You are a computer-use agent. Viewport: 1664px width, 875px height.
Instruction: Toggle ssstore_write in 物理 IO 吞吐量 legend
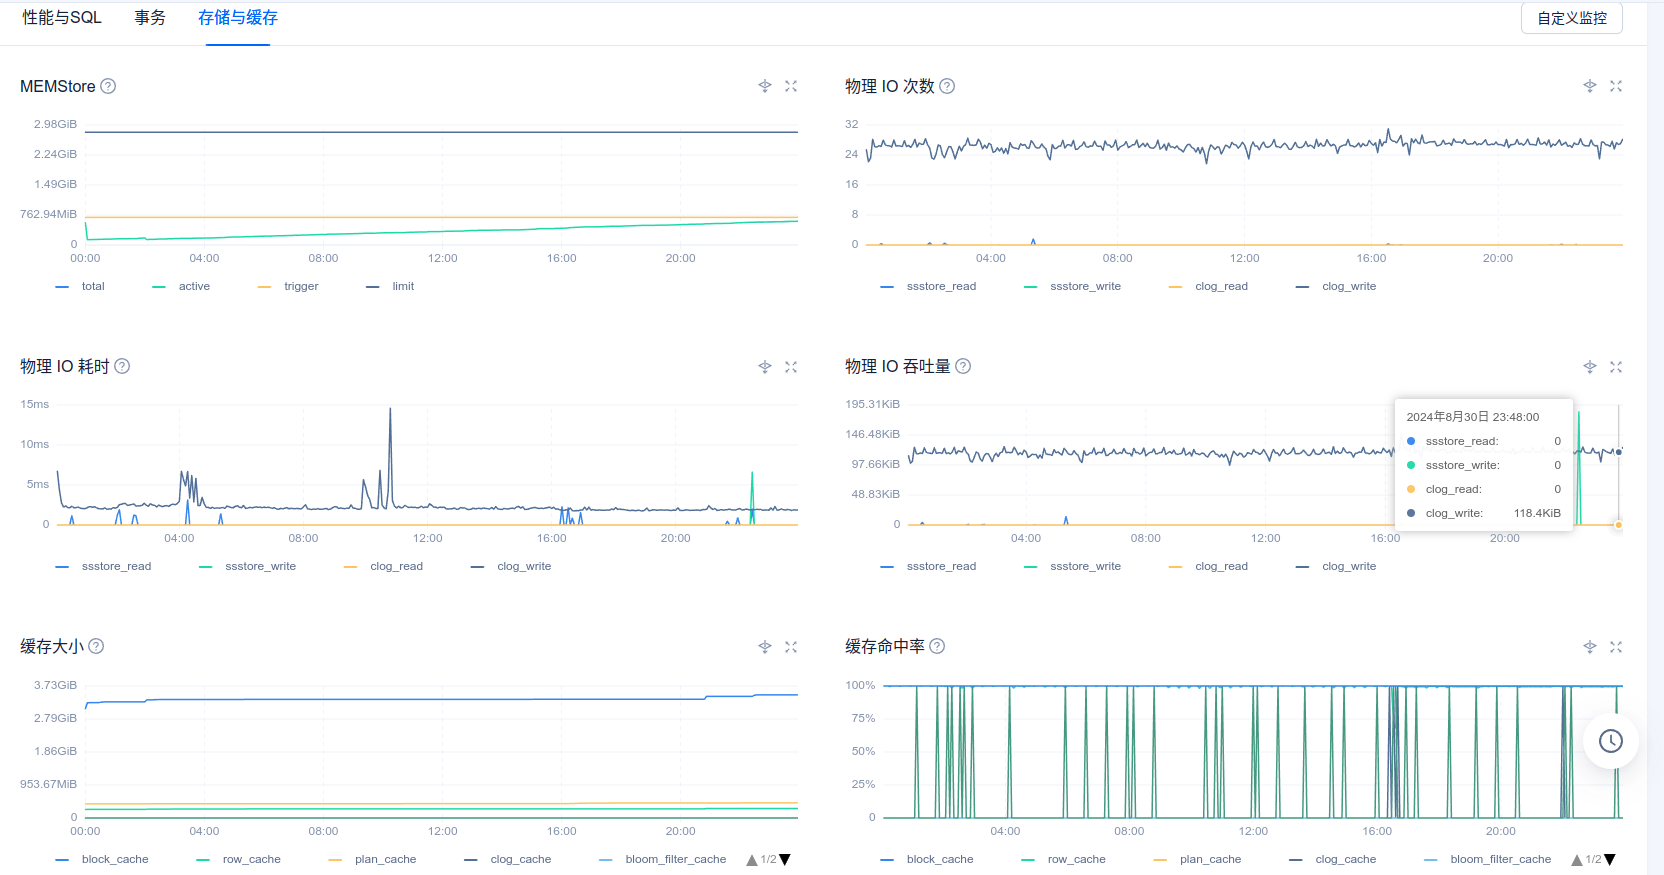(1072, 566)
